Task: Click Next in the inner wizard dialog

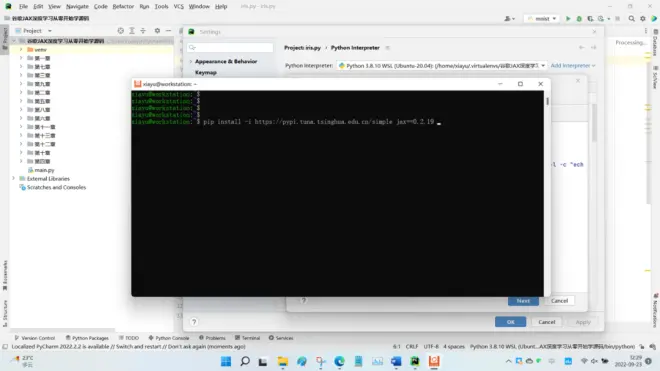Action: [x=523, y=301]
